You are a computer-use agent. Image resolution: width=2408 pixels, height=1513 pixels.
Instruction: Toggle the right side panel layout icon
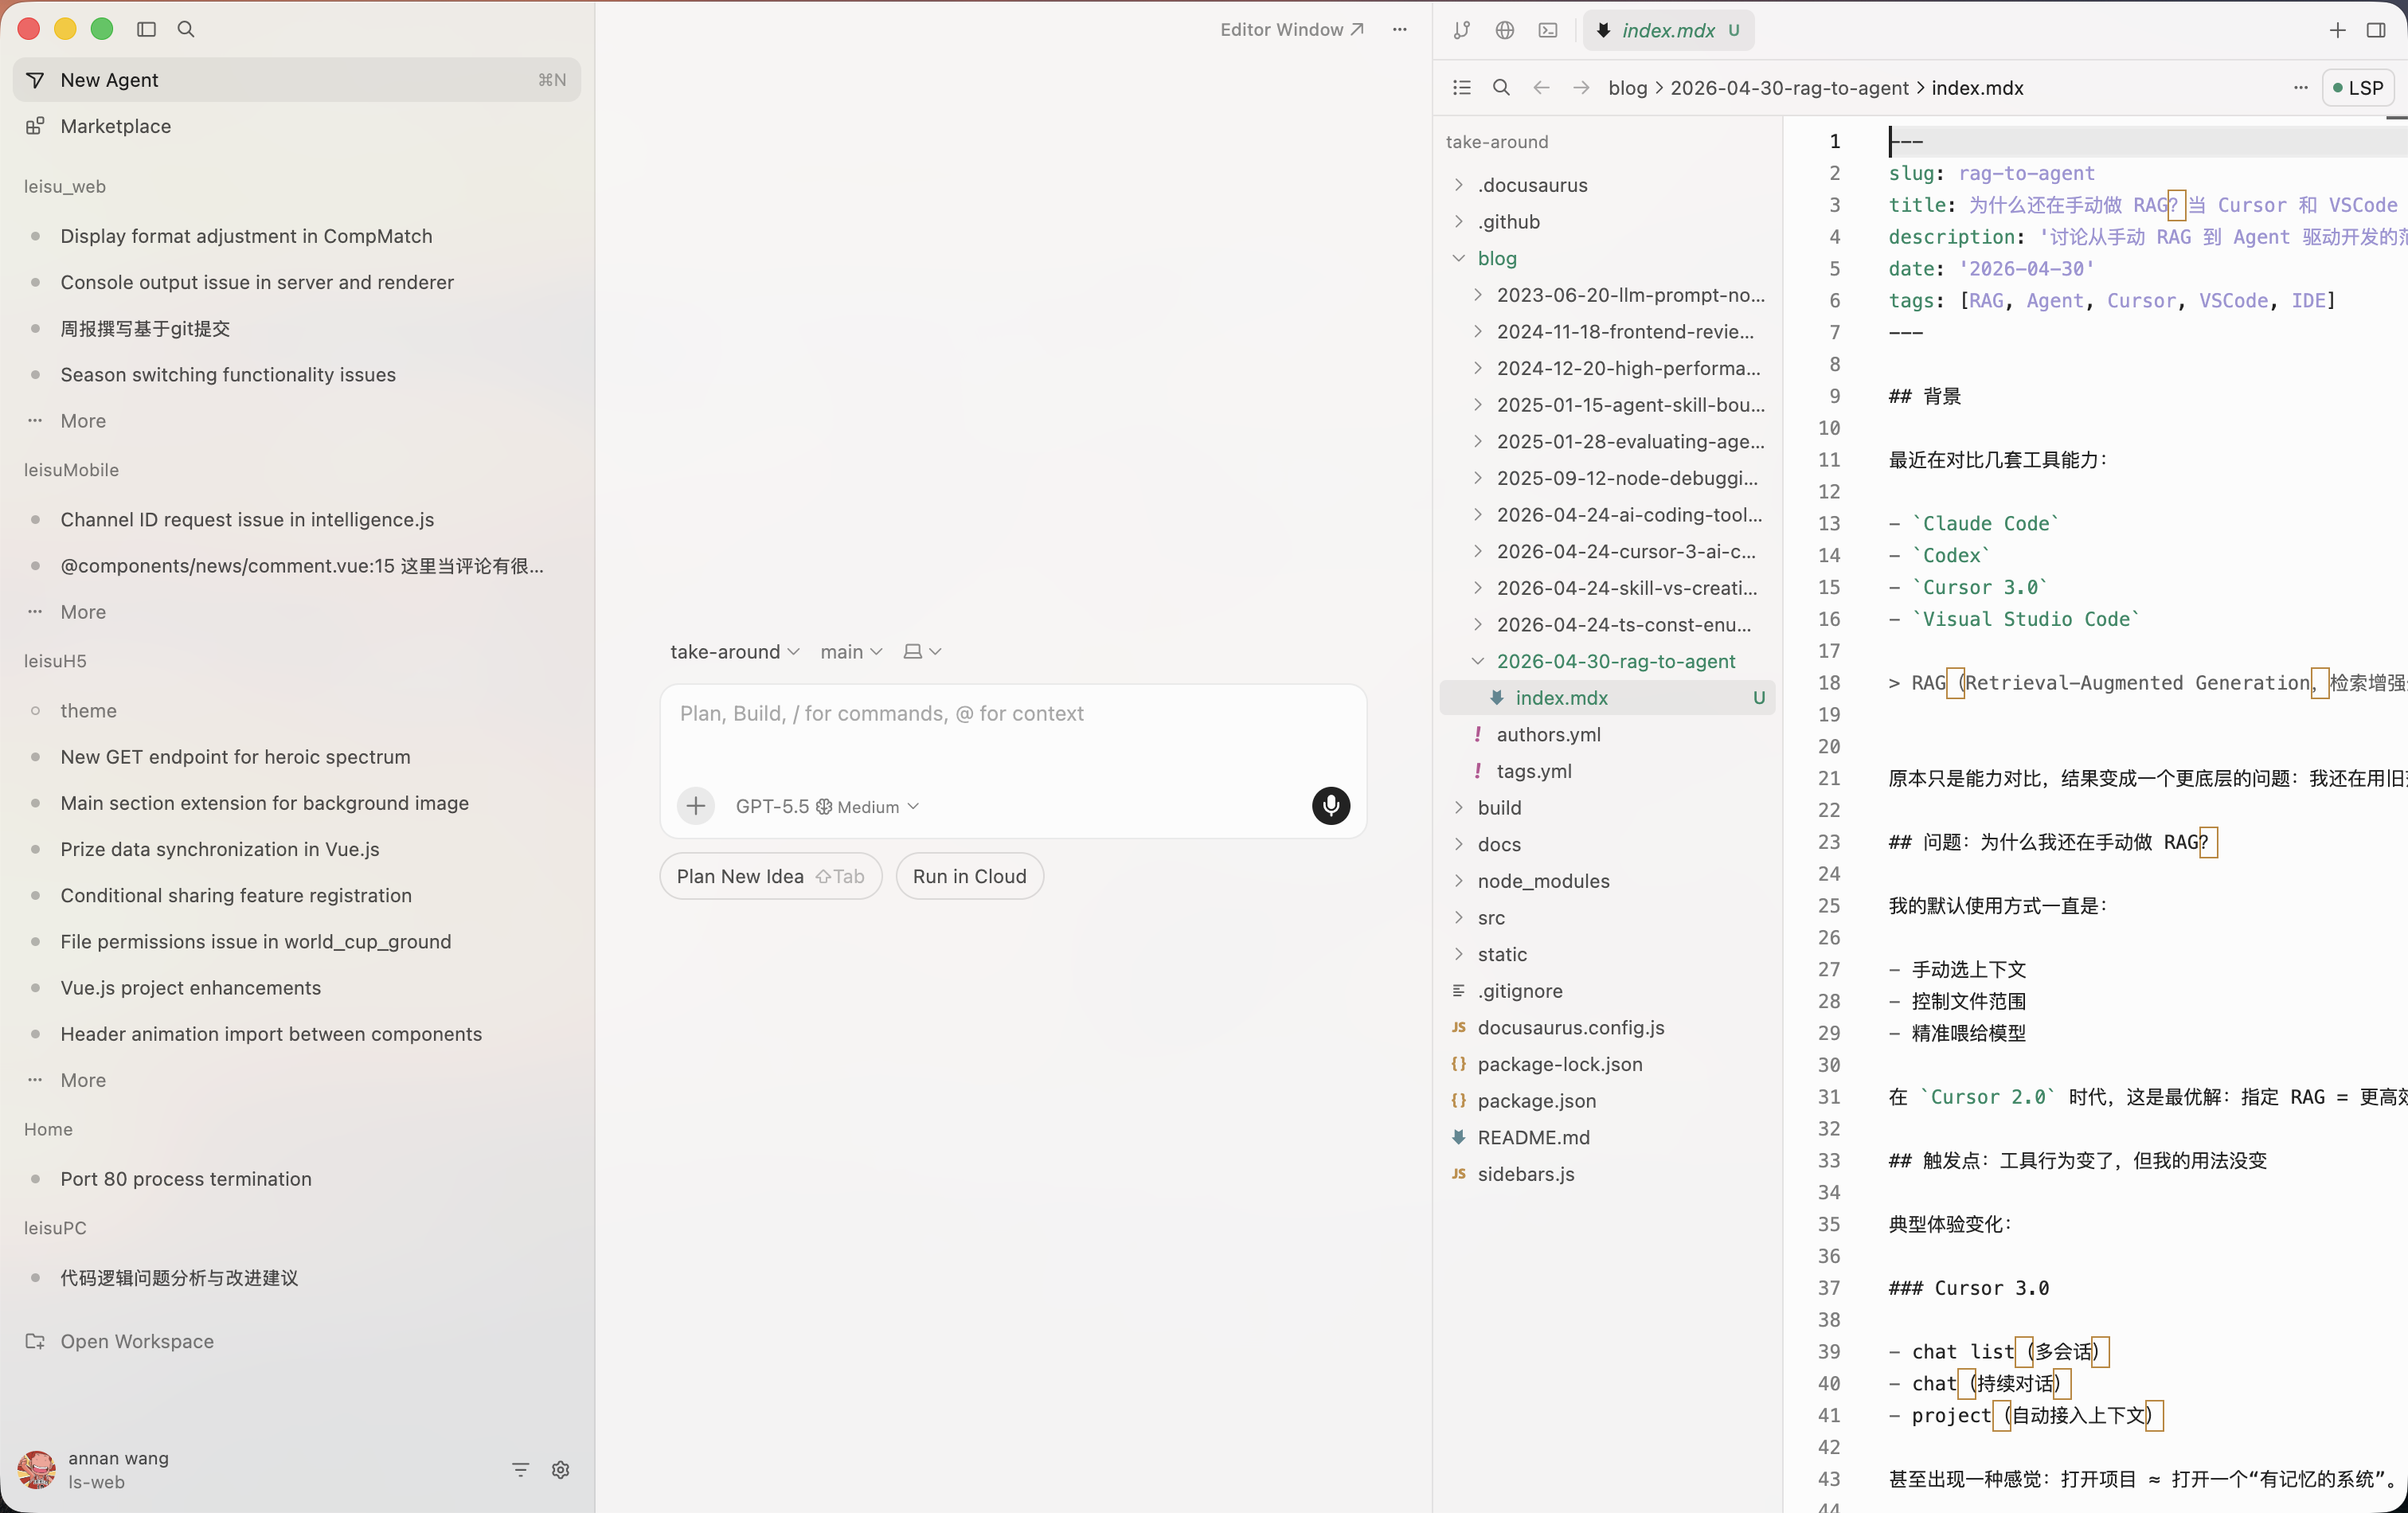(2376, 30)
